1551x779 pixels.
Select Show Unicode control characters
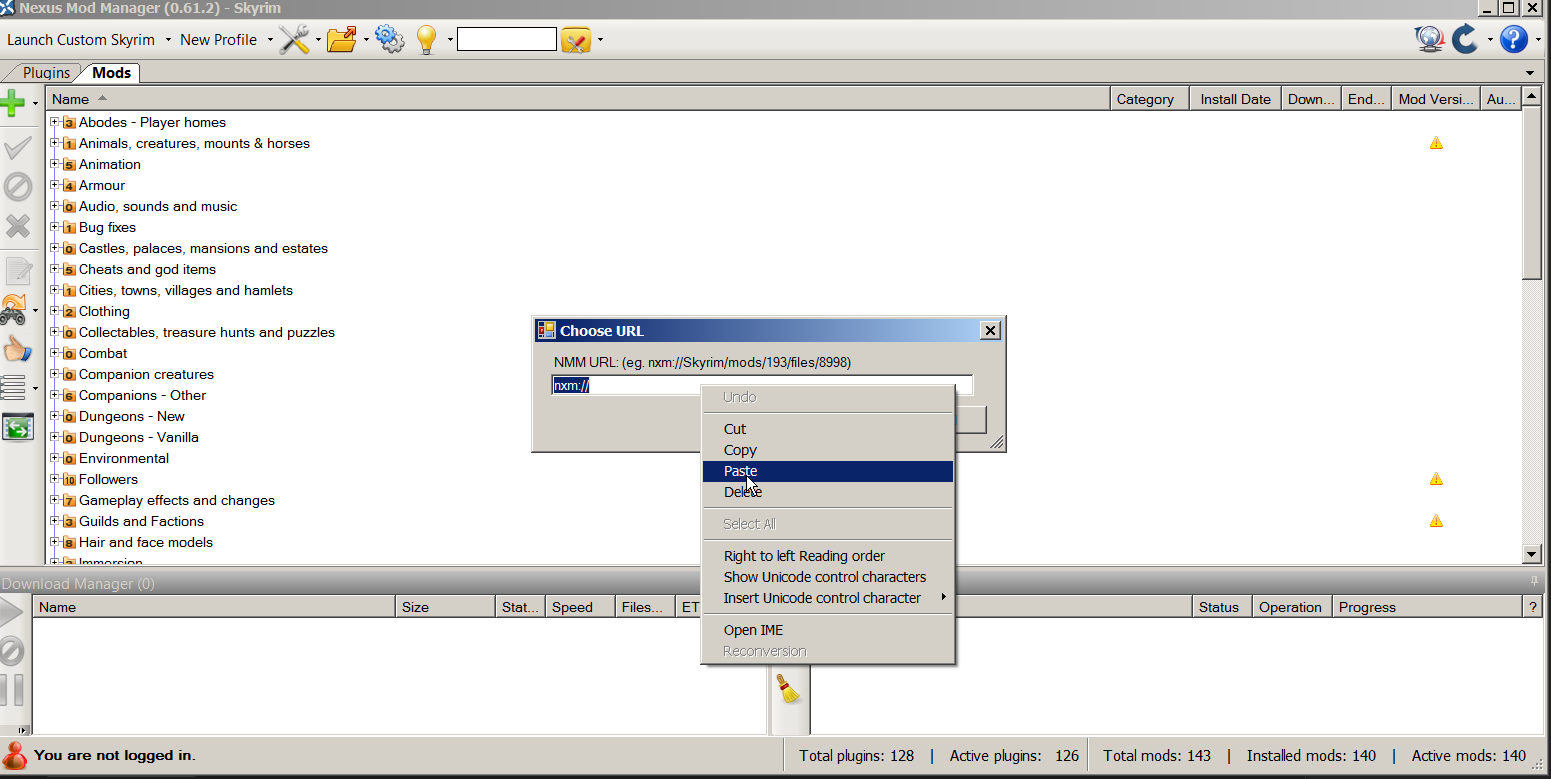828,577
